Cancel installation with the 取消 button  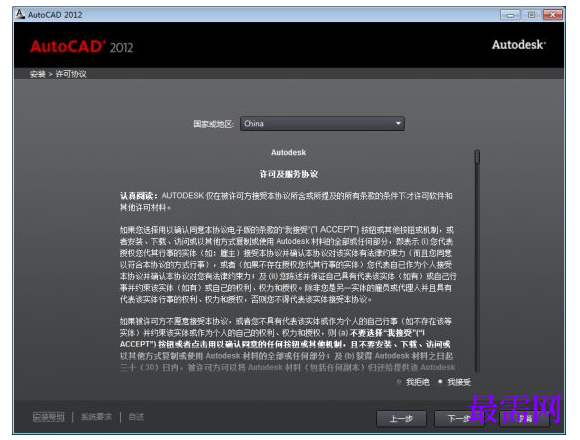525,419
